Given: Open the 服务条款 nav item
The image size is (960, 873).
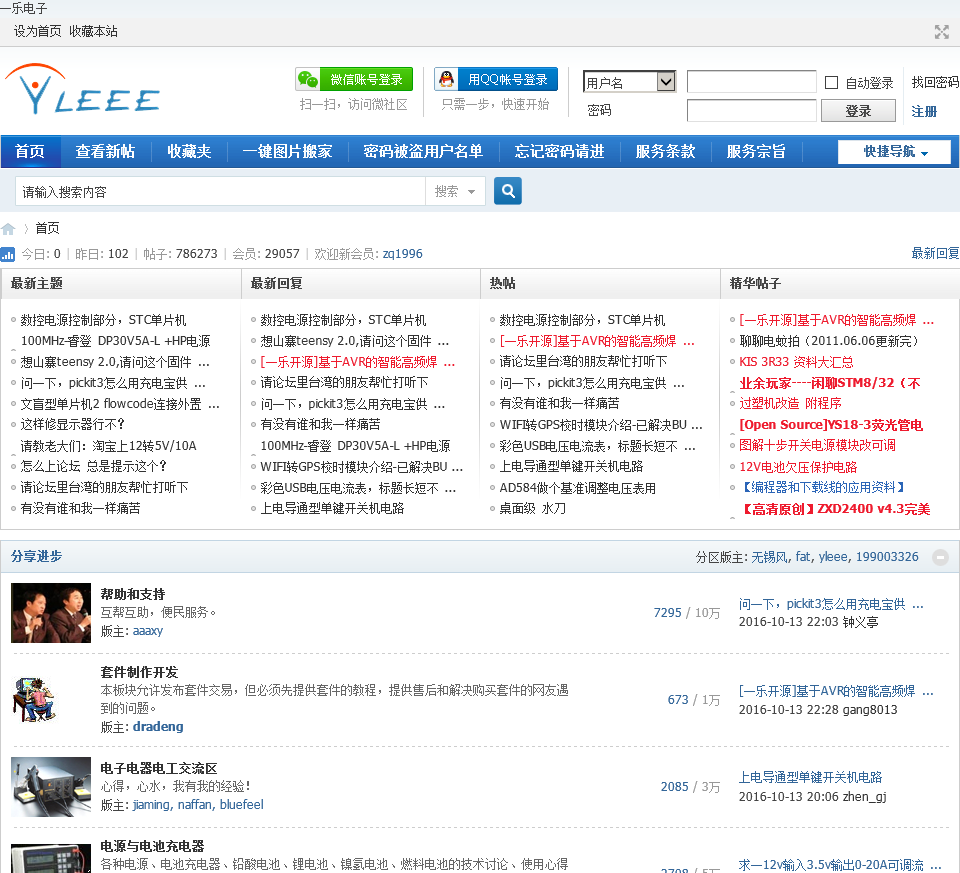Looking at the screenshot, I should (665, 152).
